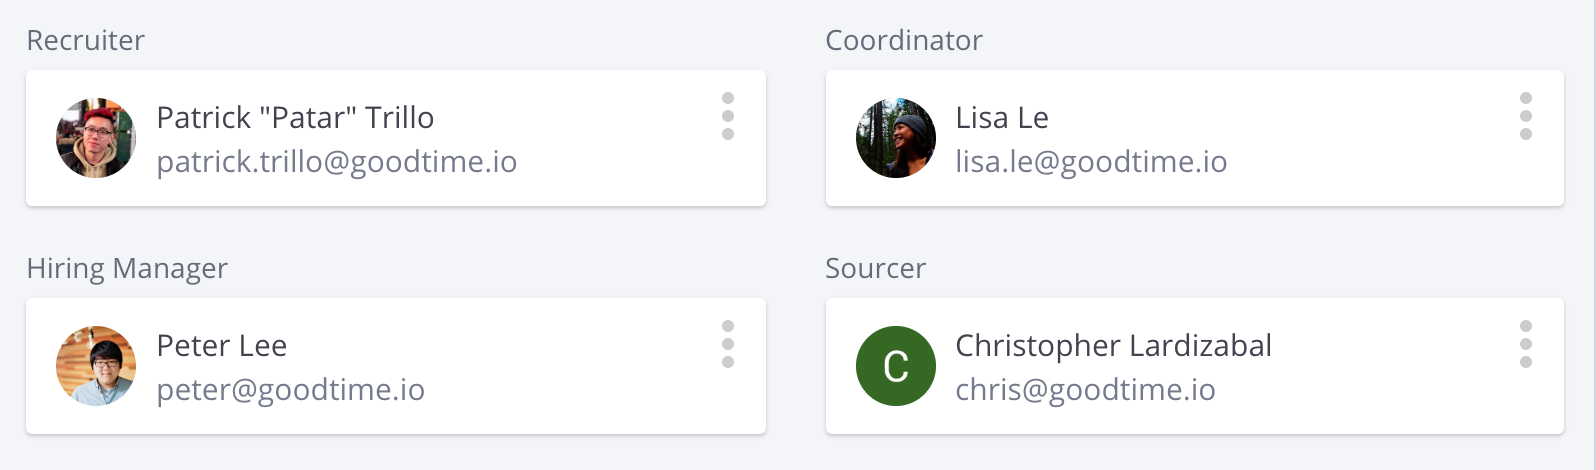Open the three-dot menu for Christopher Lardizabal
Screen dimensions: 1596x470
tap(1526, 344)
